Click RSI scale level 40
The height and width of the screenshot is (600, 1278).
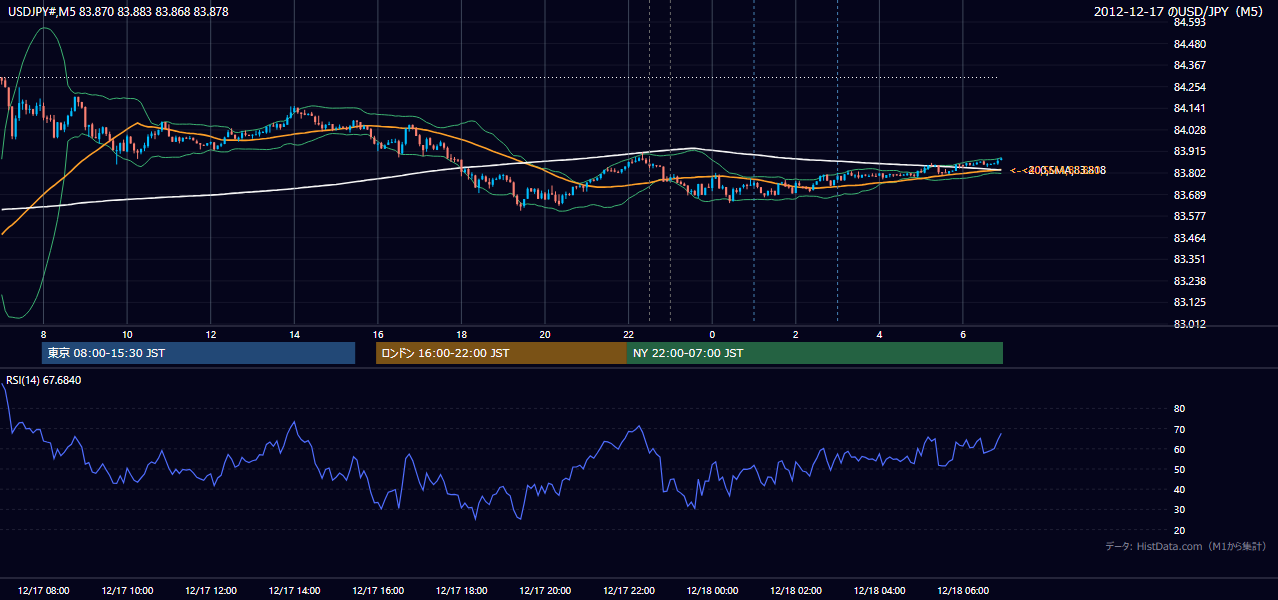click(x=1179, y=490)
